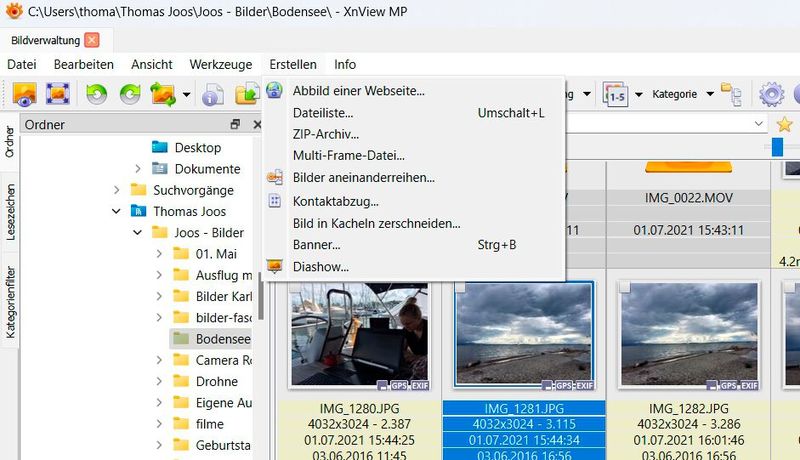Select ZIP-Archiv menu entry
800x460 pixels.
[x=413, y=134]
